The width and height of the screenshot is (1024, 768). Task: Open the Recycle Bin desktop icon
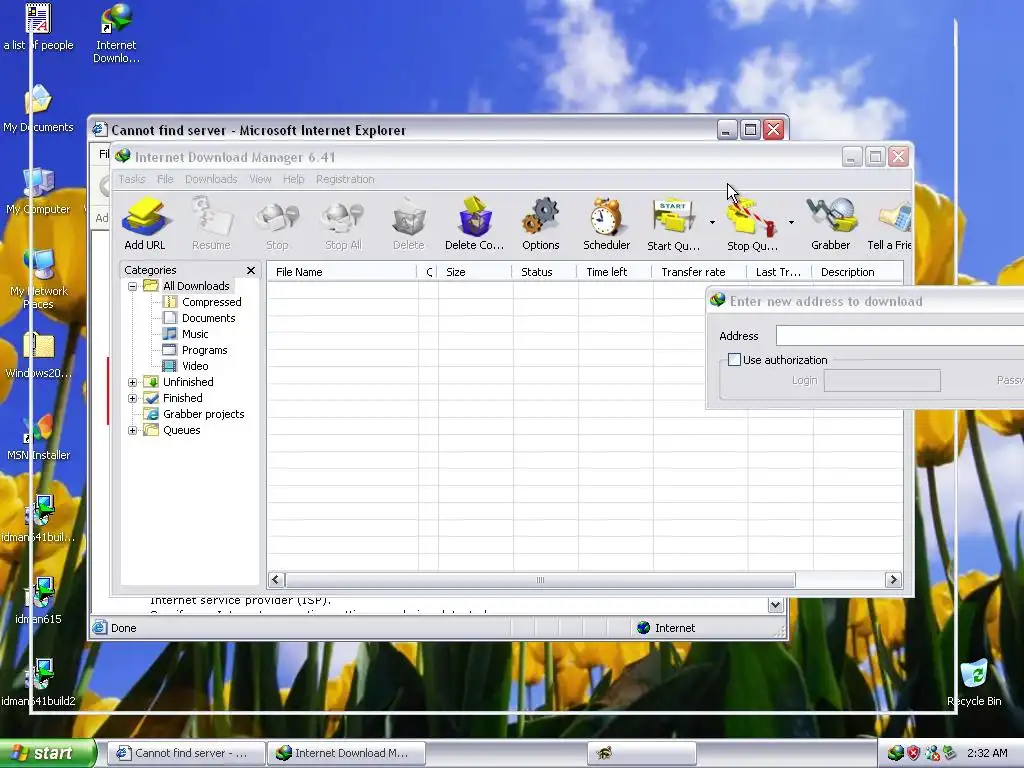tap(974, 682)
